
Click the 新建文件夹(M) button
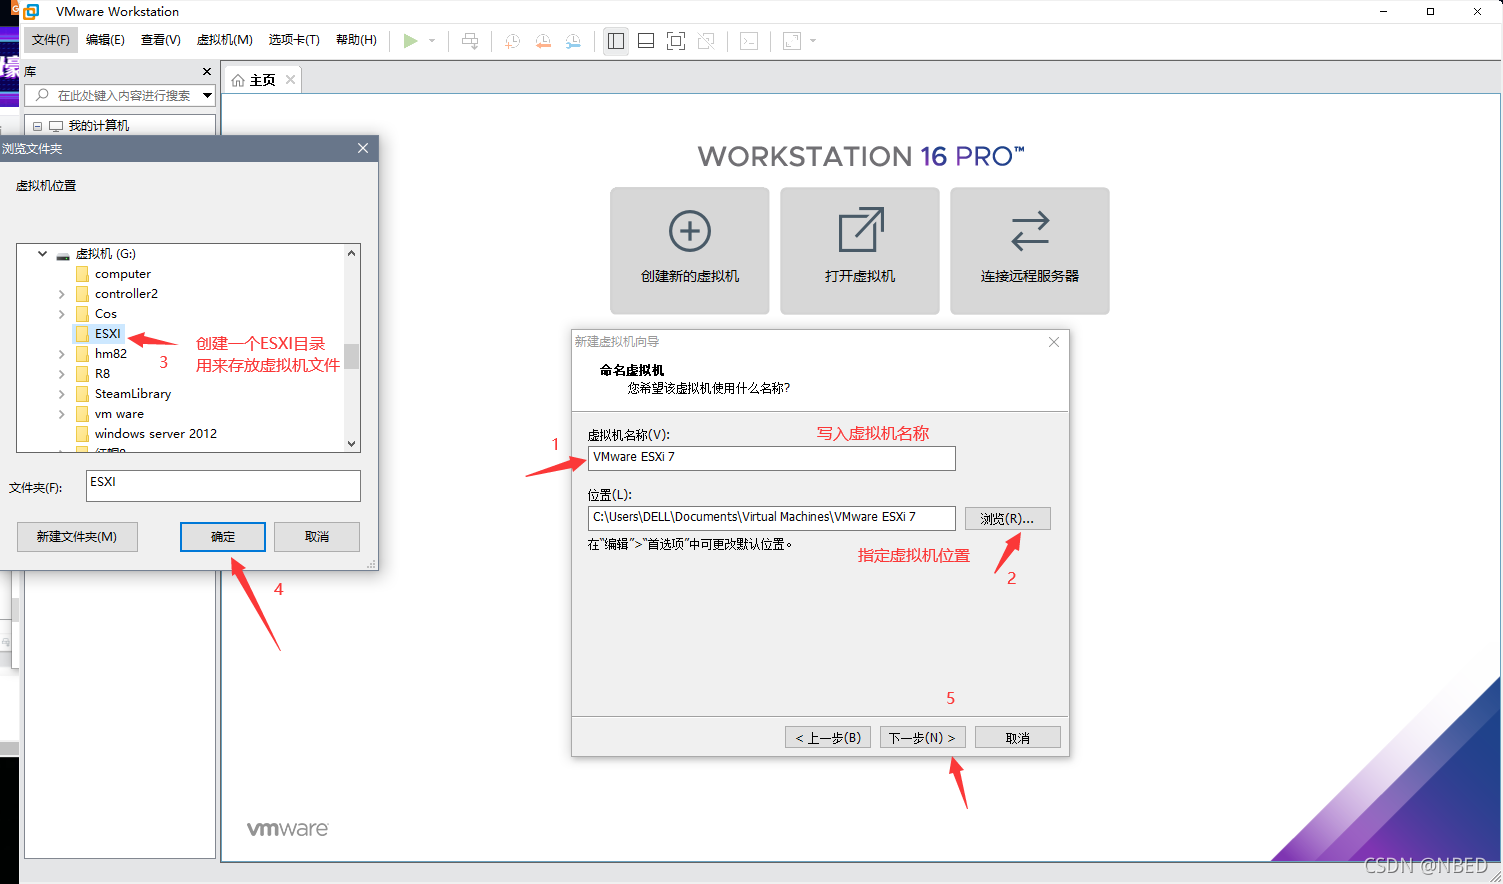[x=77, y=537]
